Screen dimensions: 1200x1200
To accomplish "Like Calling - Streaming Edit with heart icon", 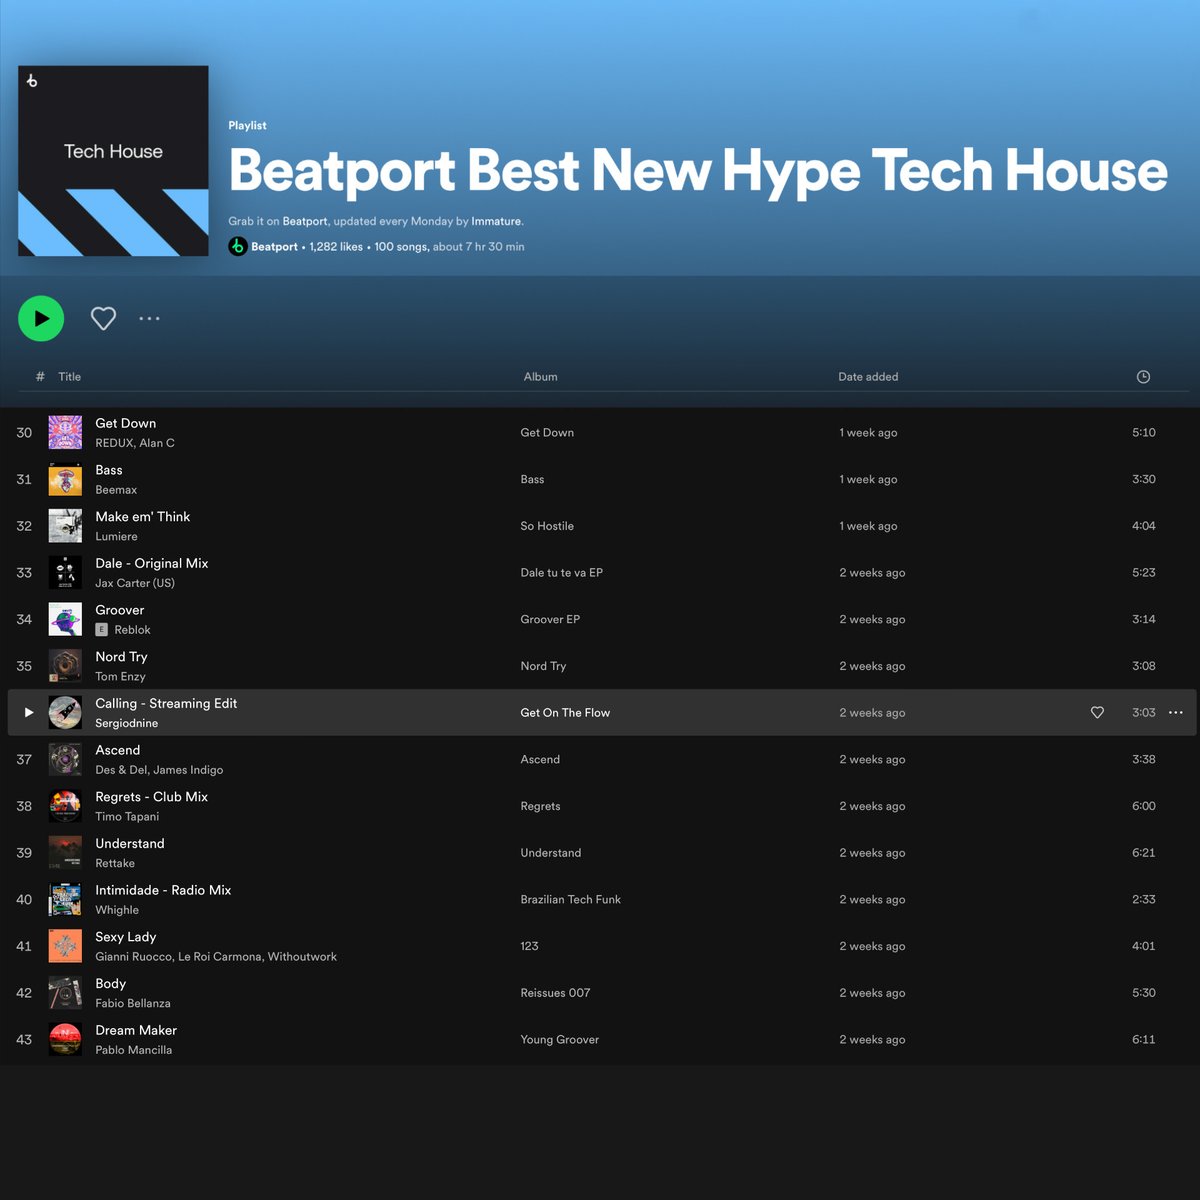I will click(x=1097, y=712).
